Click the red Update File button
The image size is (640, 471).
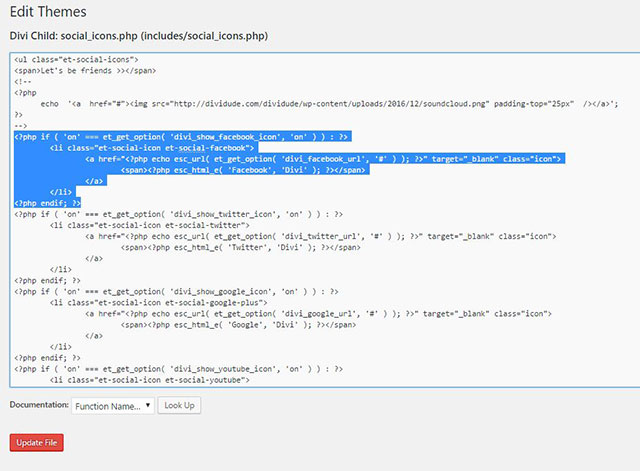pyautogui.click(x=37, y=442)
